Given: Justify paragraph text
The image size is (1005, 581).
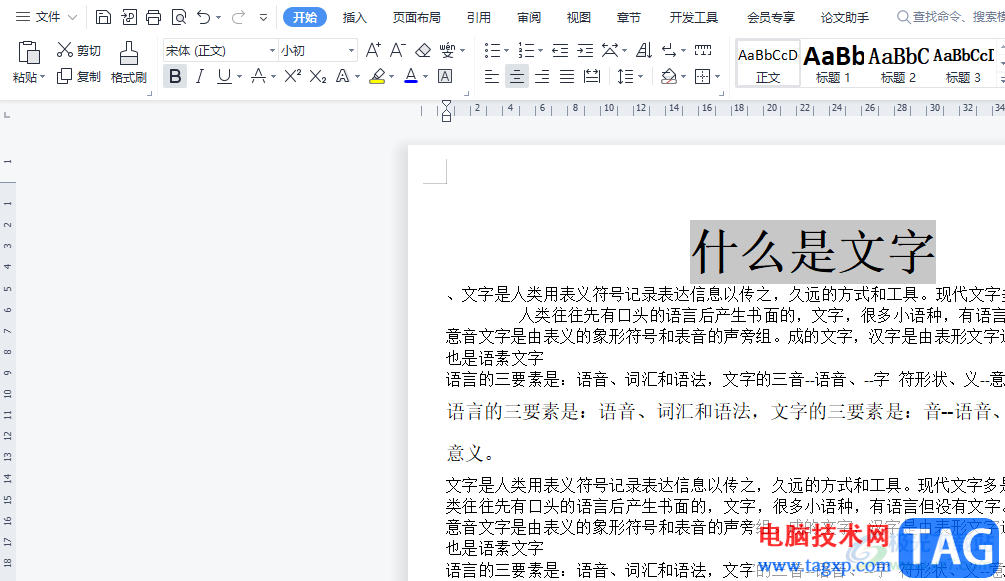Looking at the screenshot, I should (x=567, y=77).
